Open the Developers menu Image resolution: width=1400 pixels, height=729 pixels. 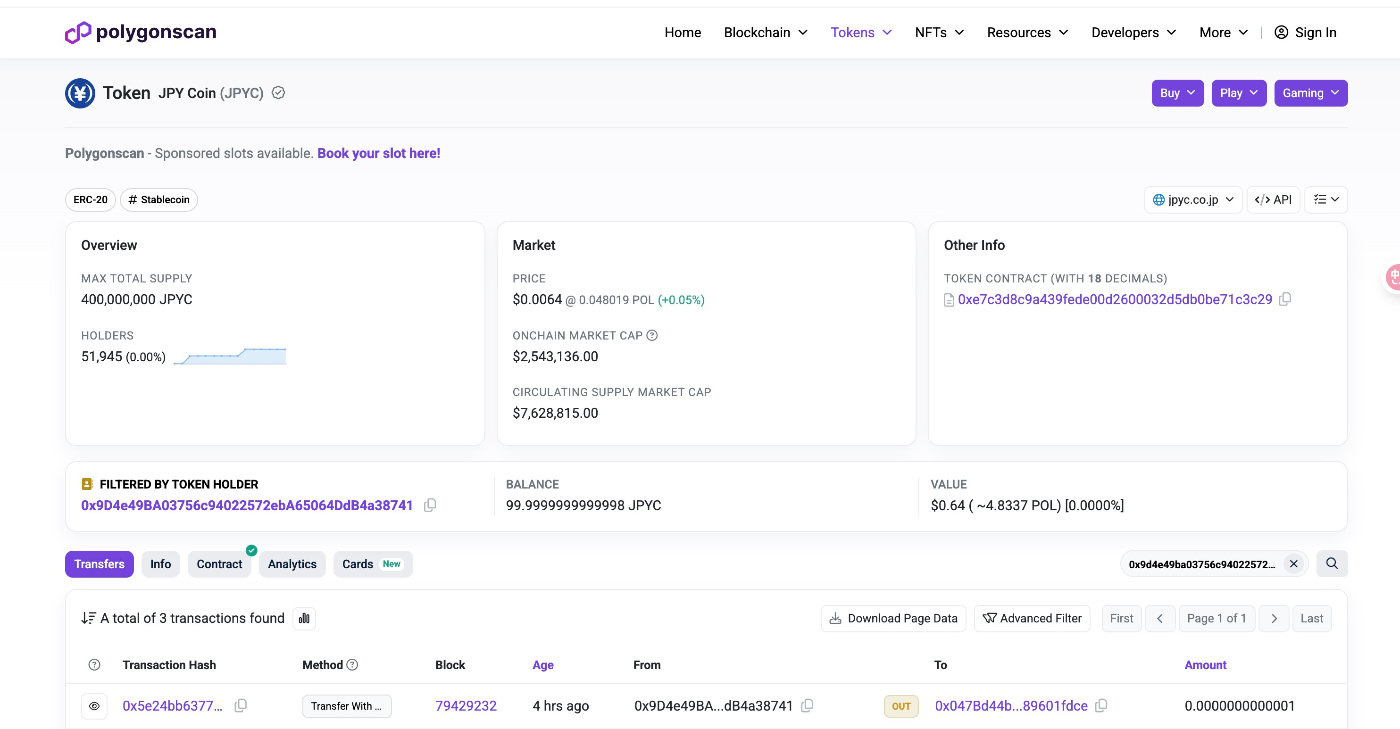coord(1134,32)
